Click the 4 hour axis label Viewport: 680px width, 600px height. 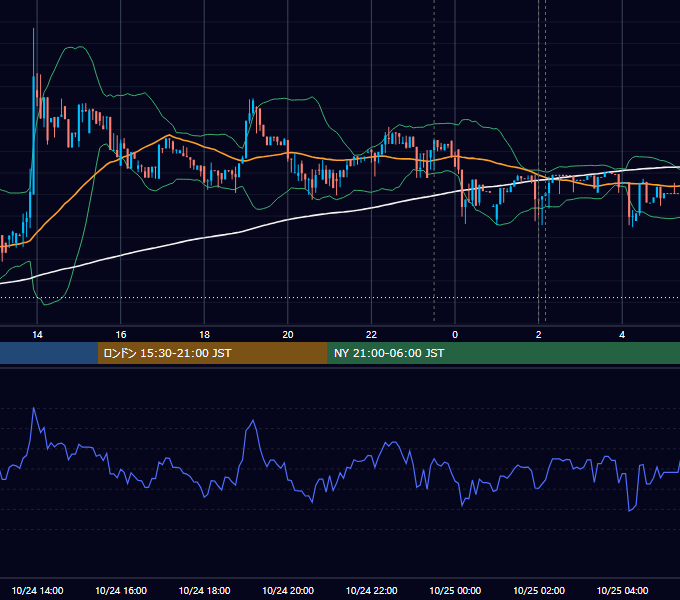(622, 335)
